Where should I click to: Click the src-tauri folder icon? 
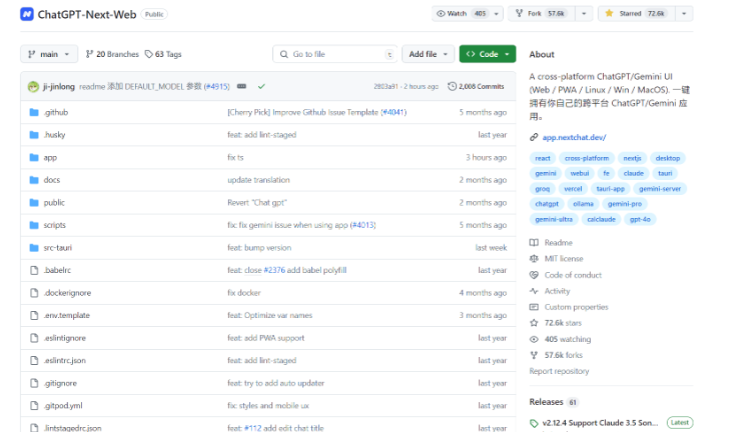click(34, 248)
